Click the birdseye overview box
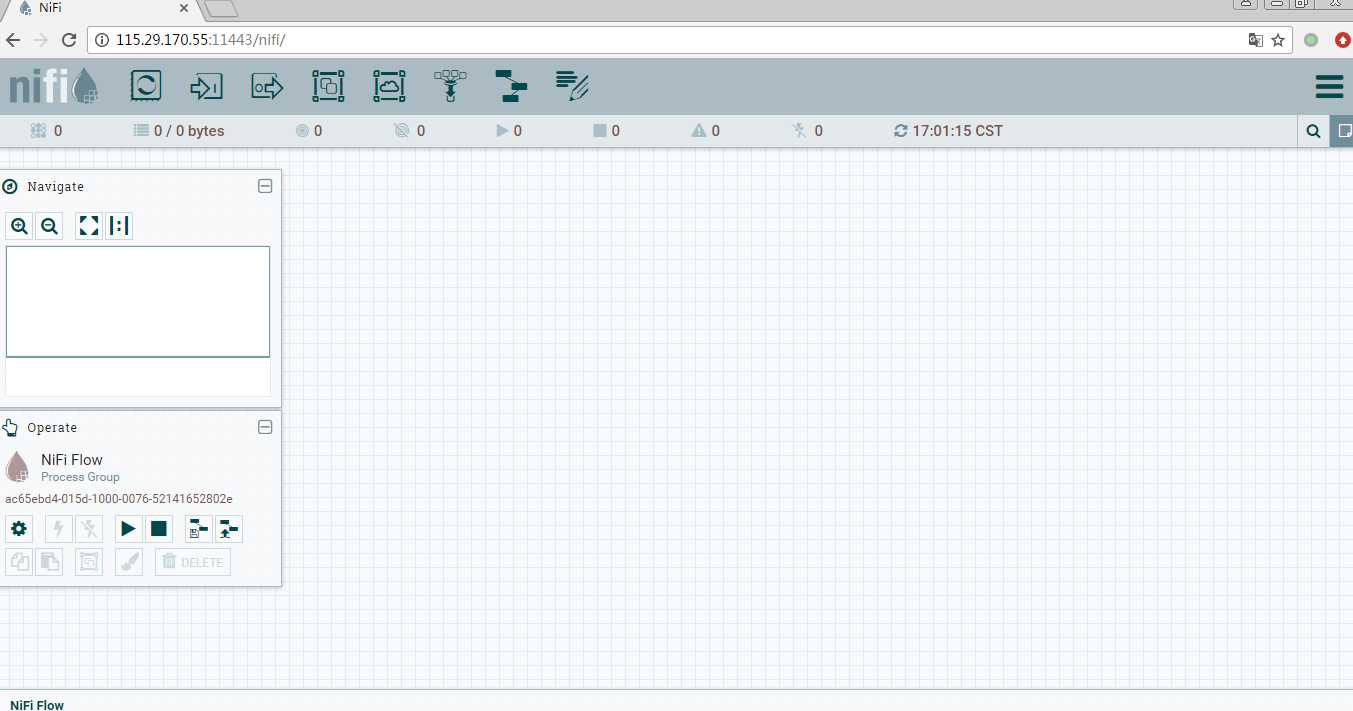 (x=138, y=301)
